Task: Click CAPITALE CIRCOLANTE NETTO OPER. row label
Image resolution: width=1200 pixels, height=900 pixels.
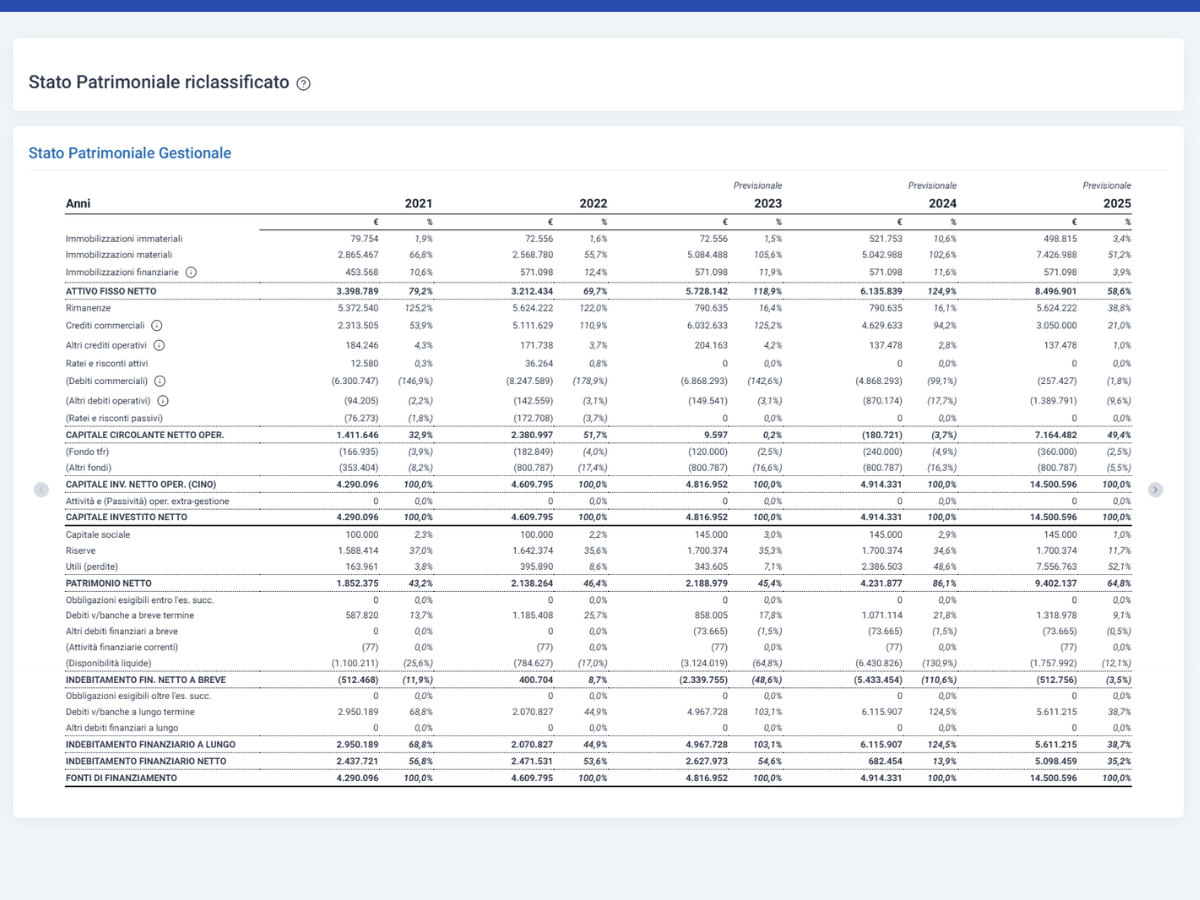Action: [x=144, y=435]
